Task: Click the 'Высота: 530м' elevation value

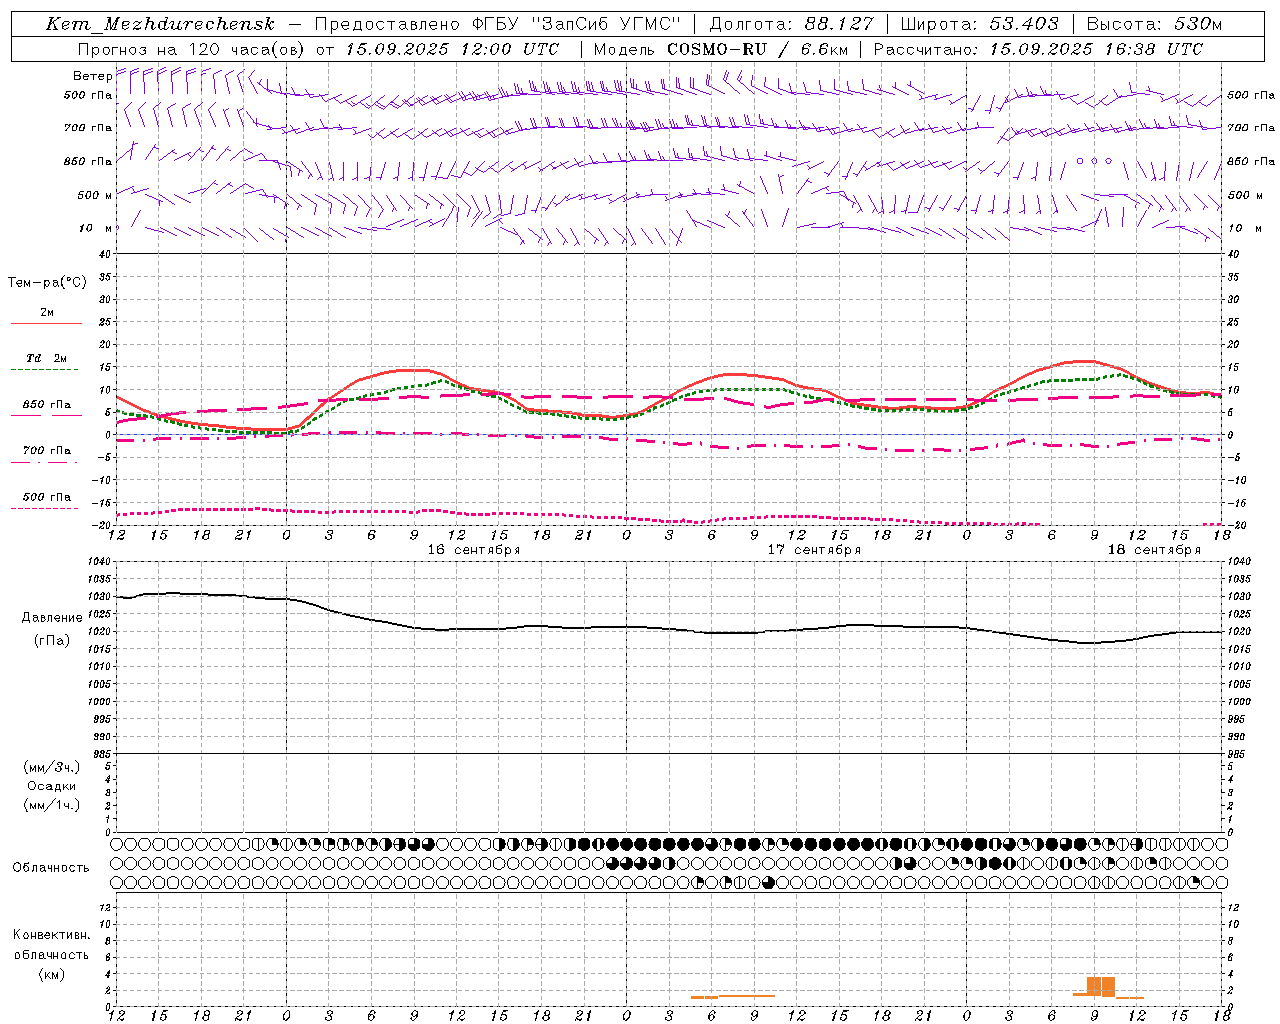Action: 1154,24
